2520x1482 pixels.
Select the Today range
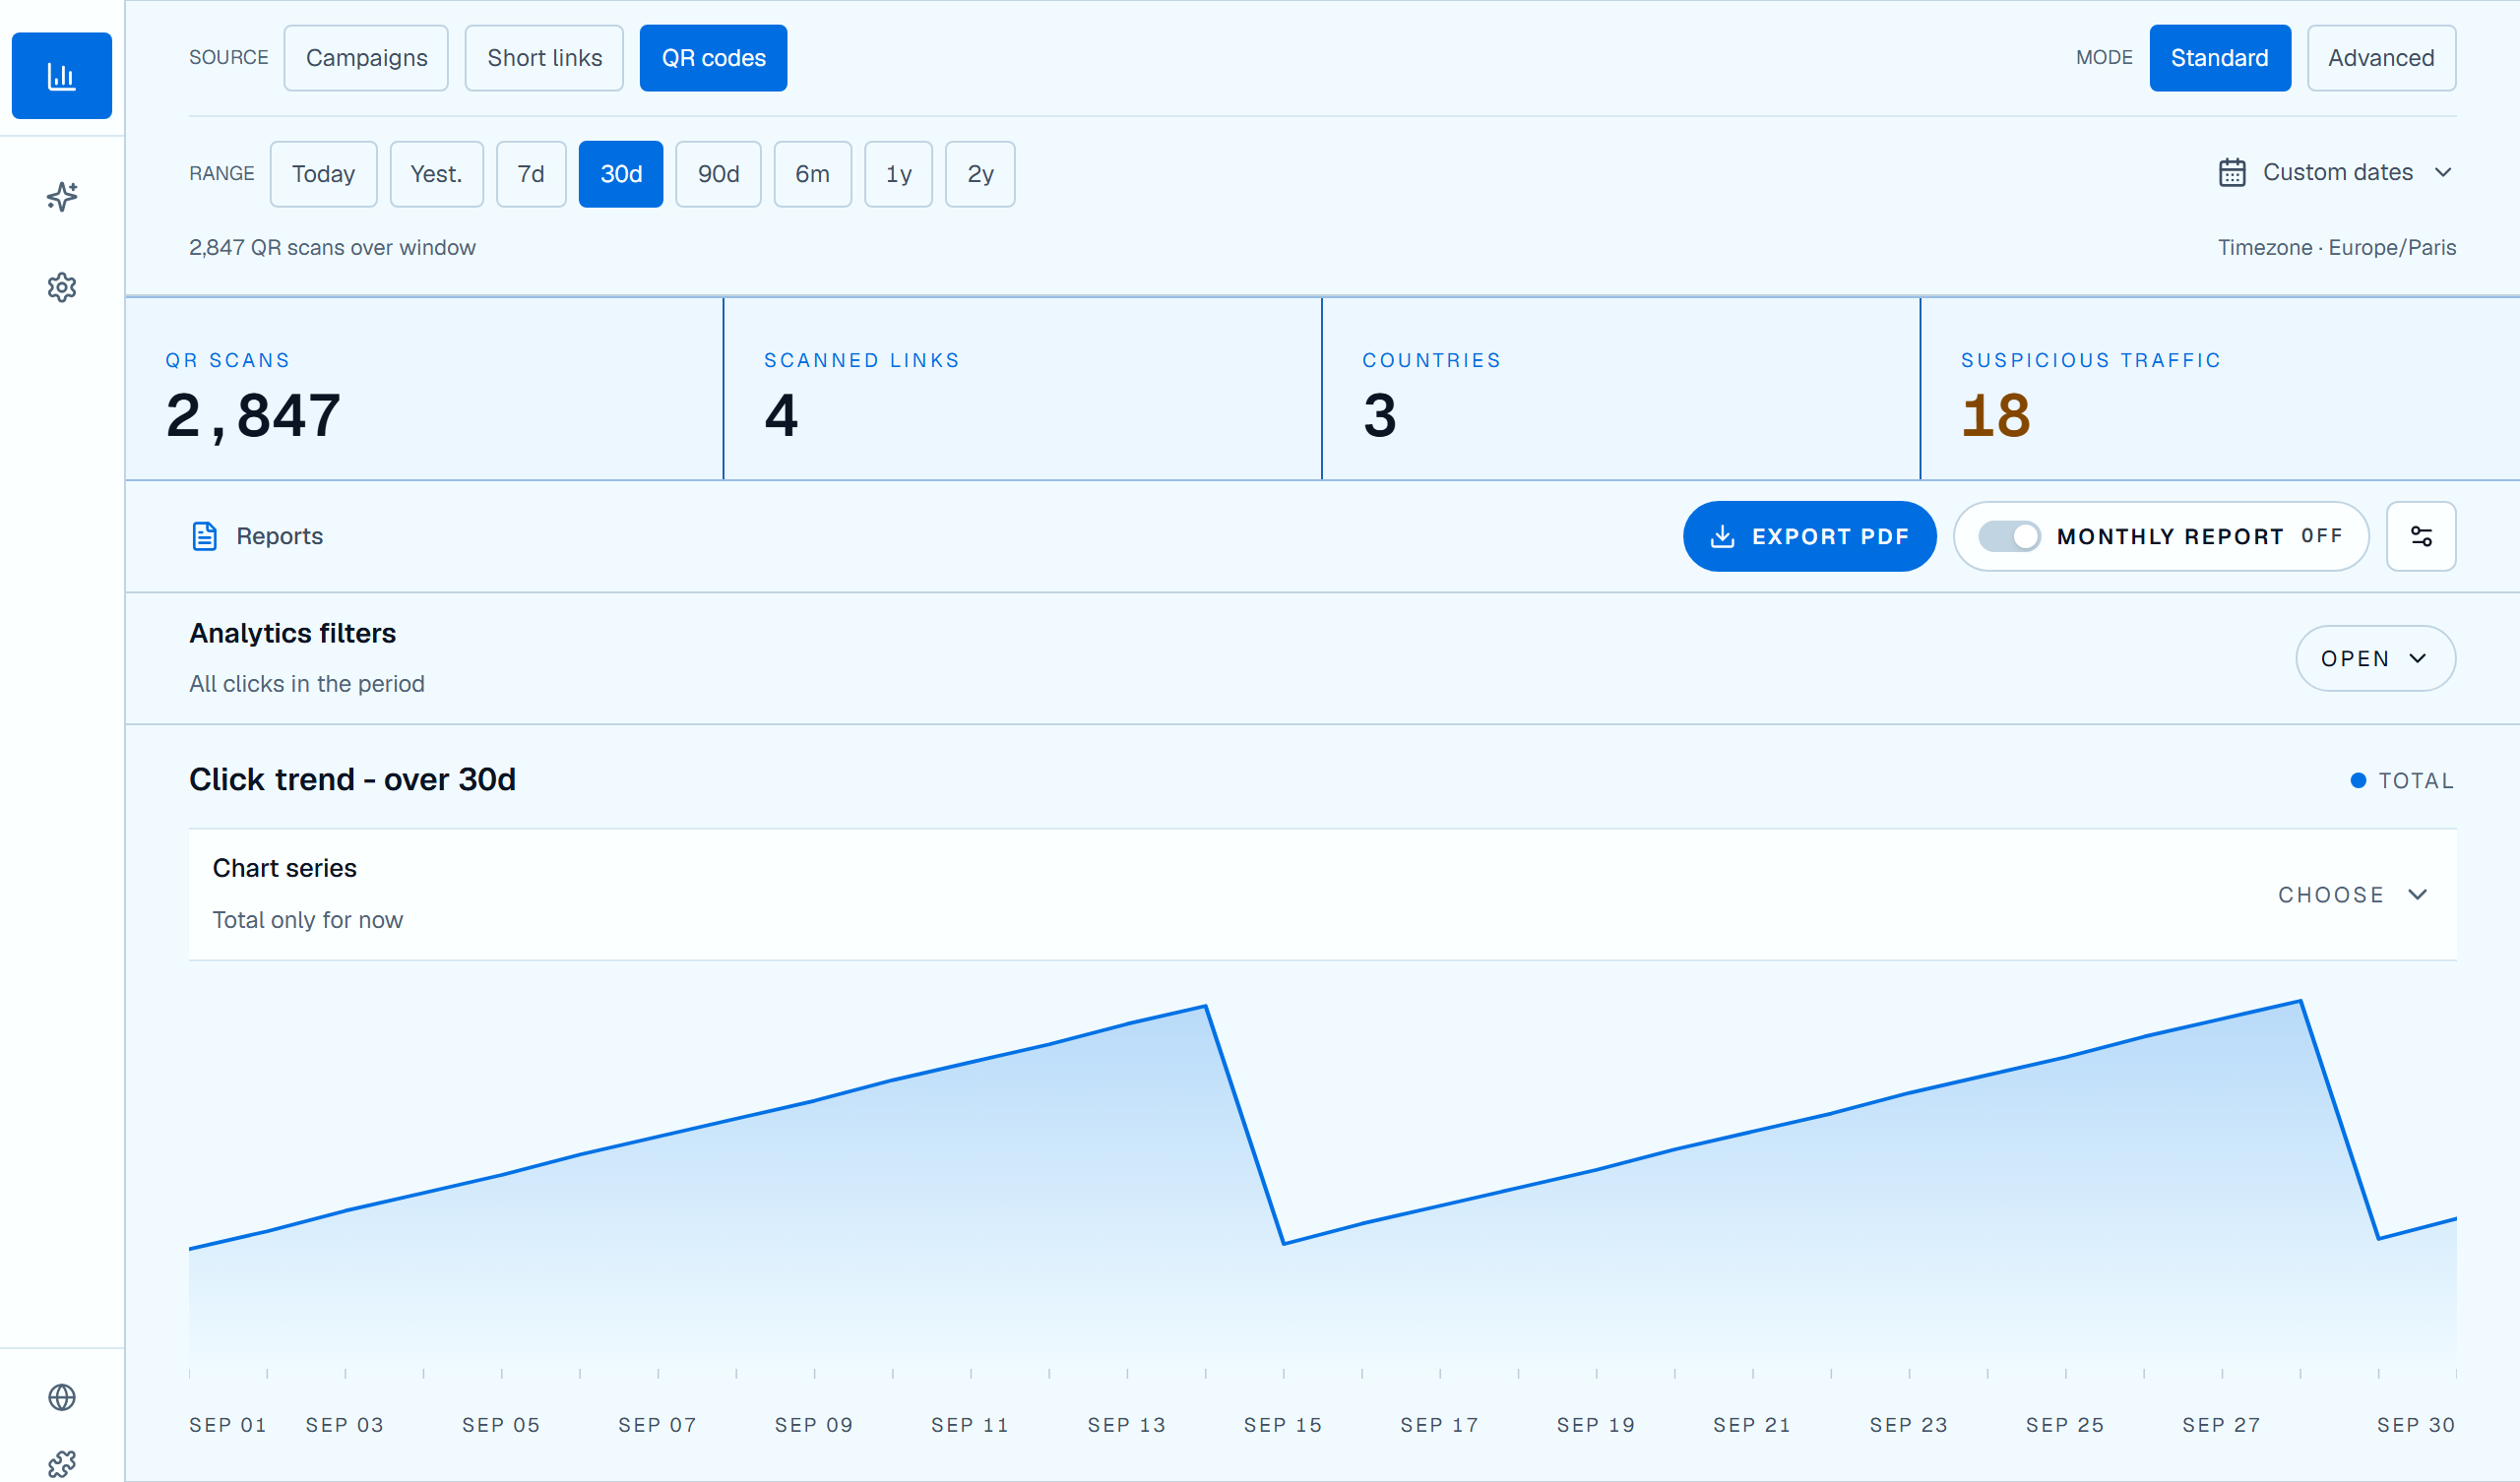coord(323,174)
